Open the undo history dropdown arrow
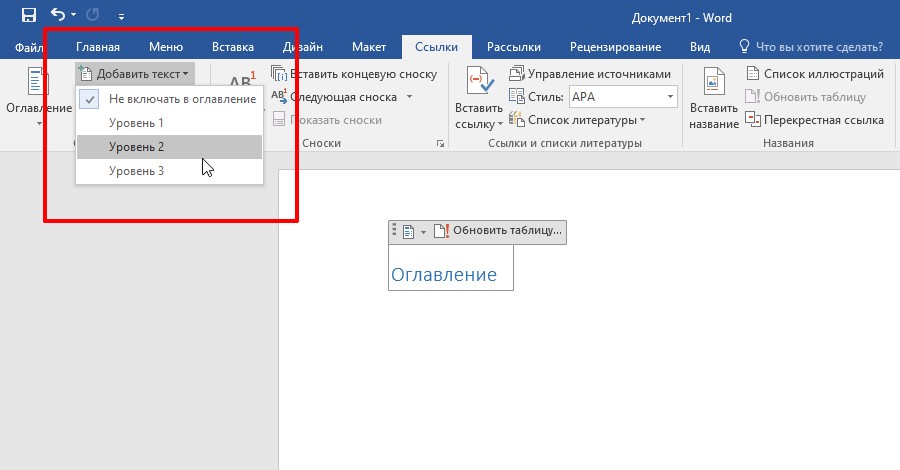900x470 pixels. click(73, 15)
